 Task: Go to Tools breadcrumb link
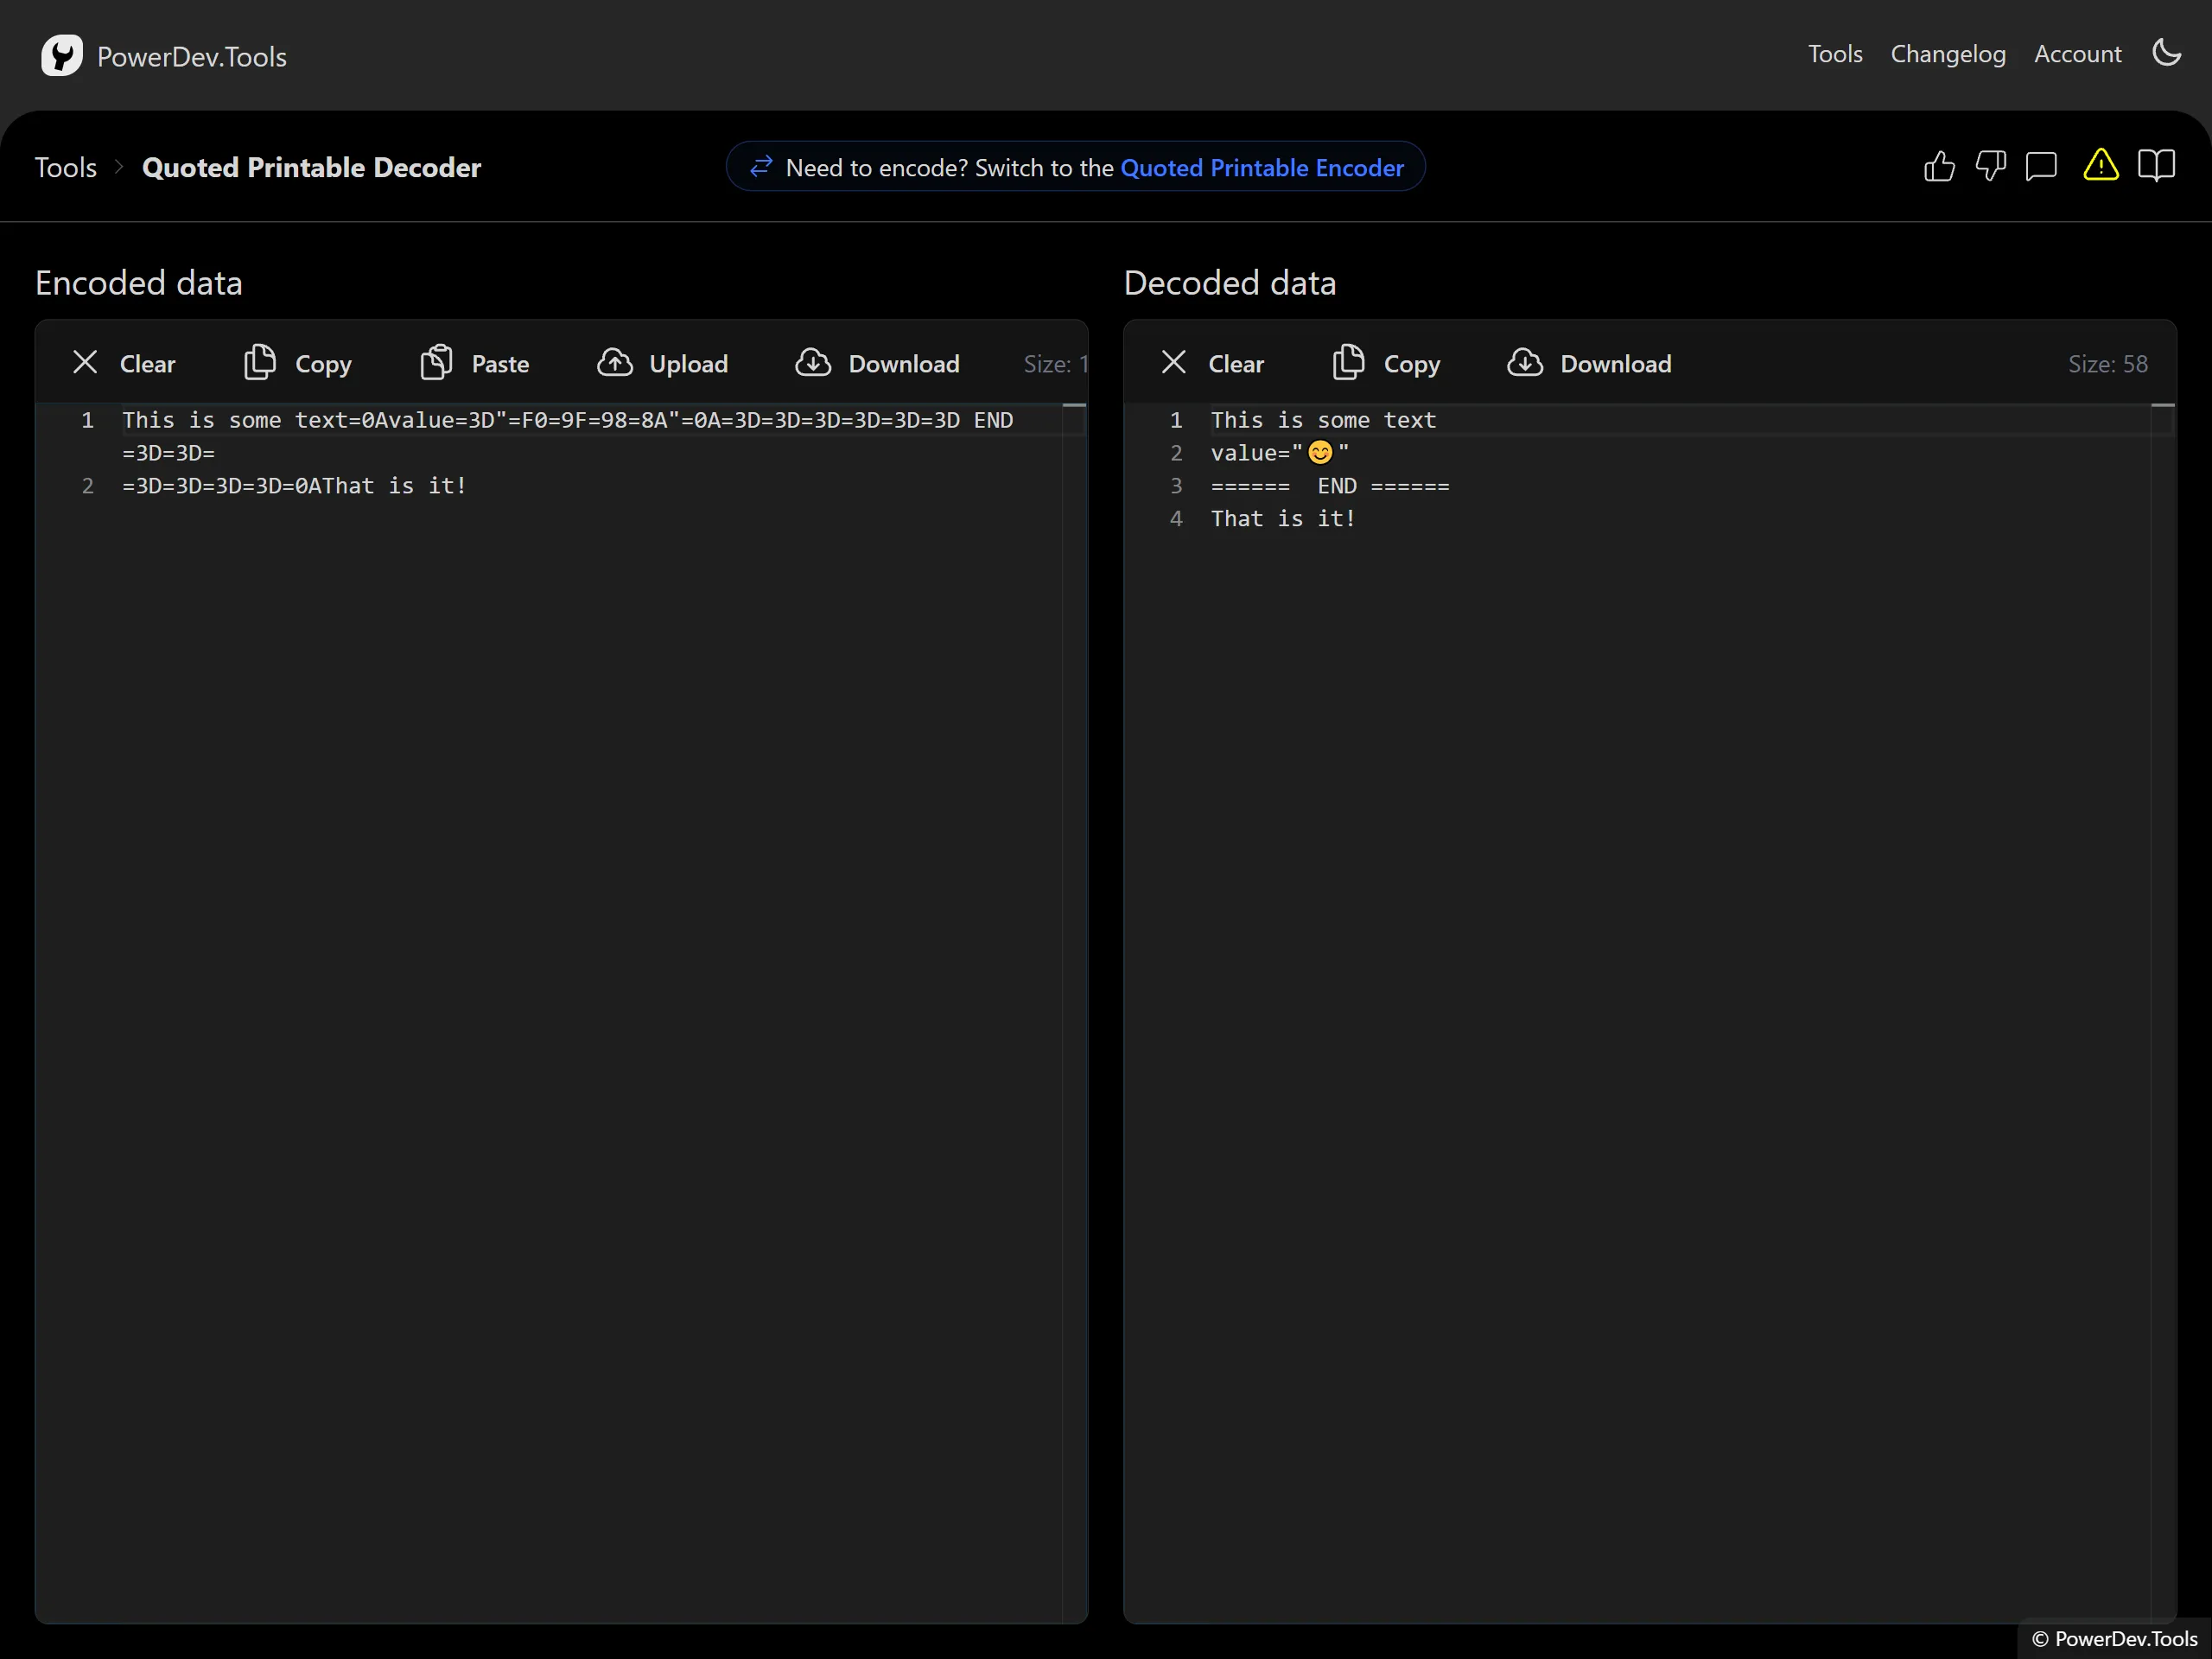click(66, 167)
